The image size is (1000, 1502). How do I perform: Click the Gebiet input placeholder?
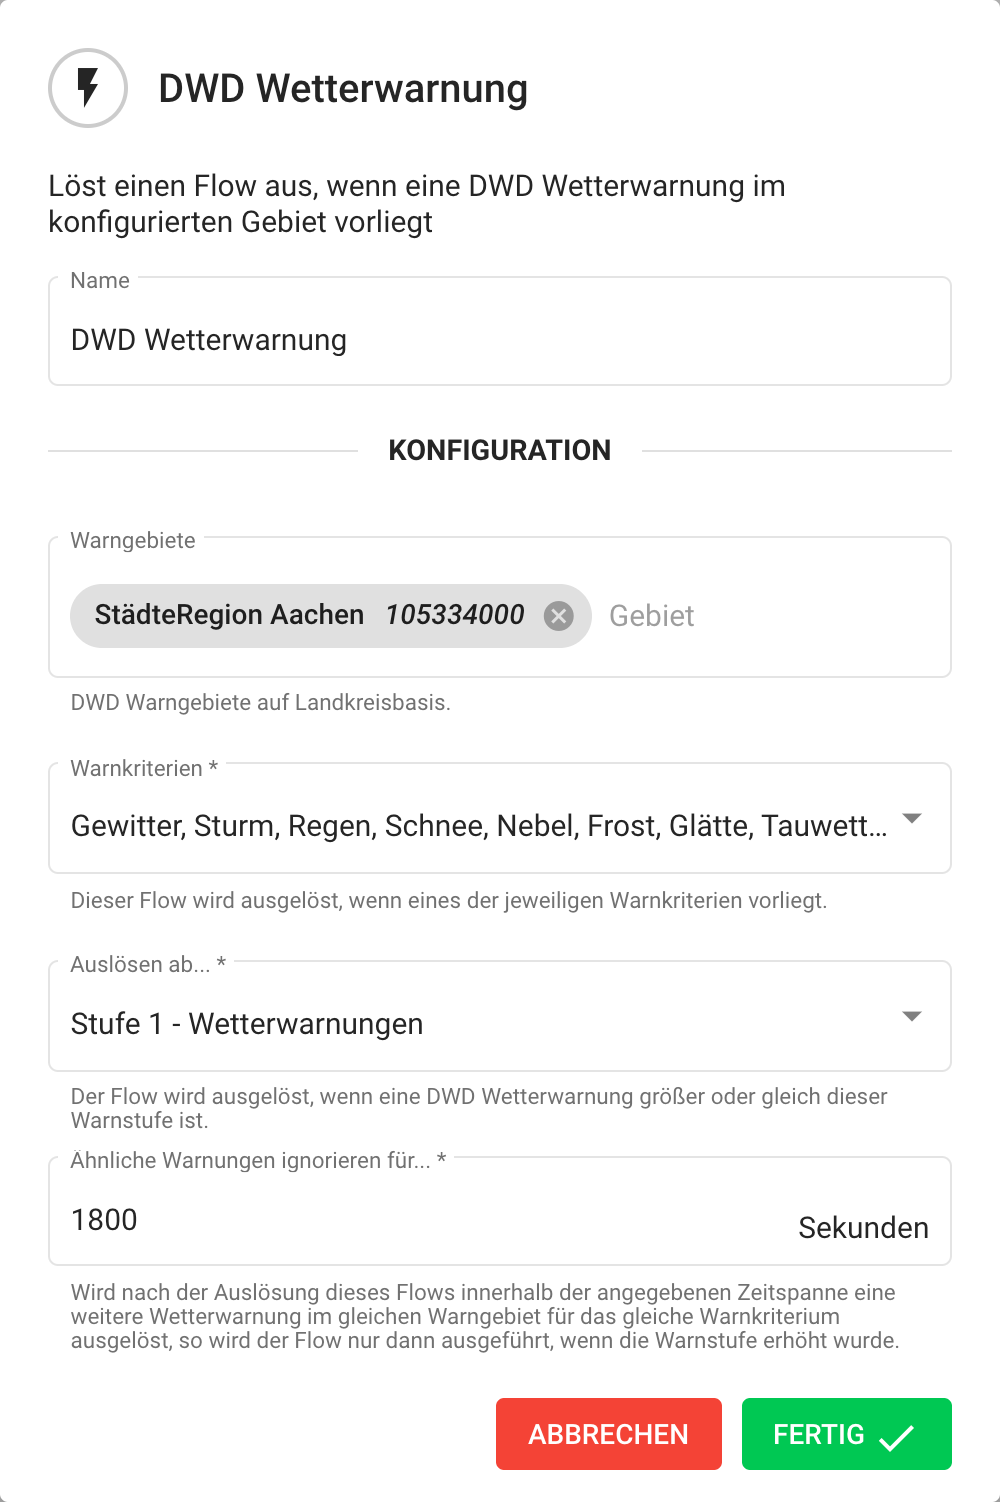[x=652, y=616]
